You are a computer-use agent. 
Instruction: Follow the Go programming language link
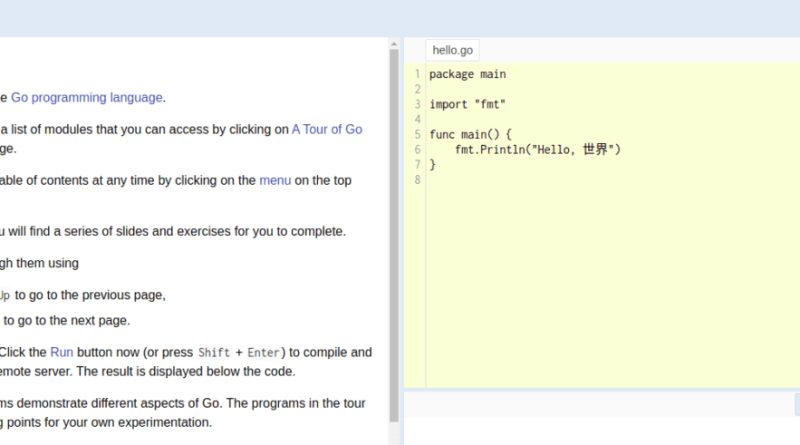(87, 97)
